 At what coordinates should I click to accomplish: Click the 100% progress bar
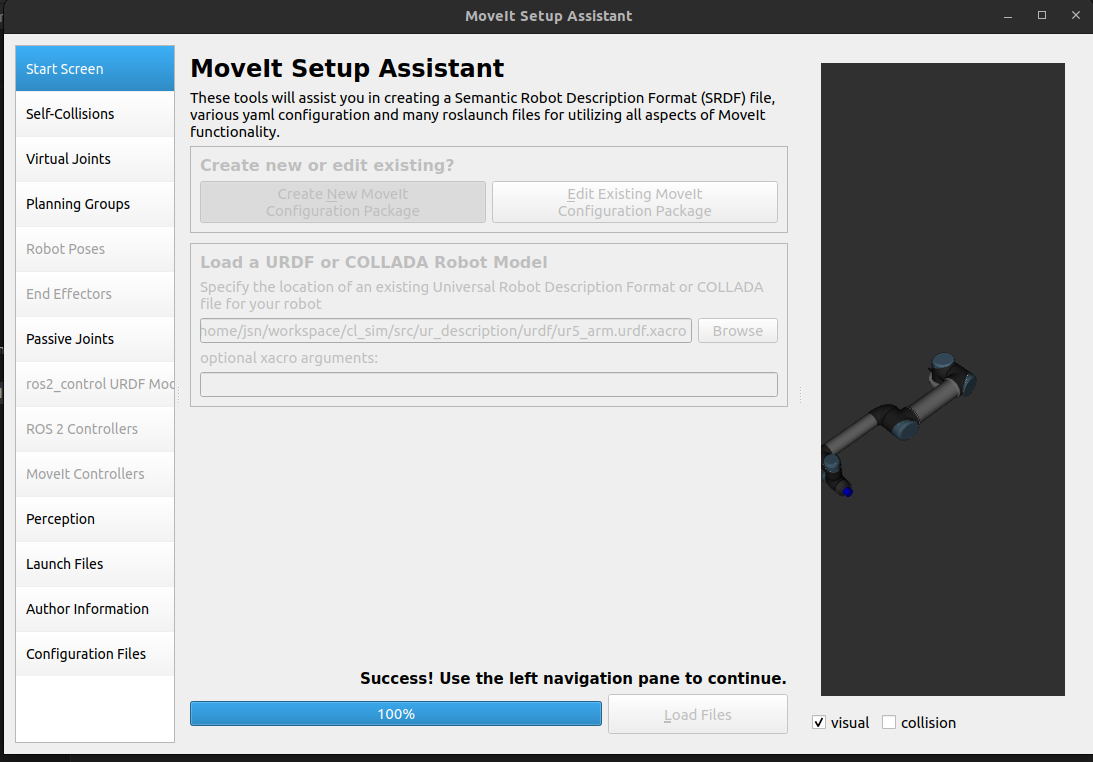tap(396, 714)
